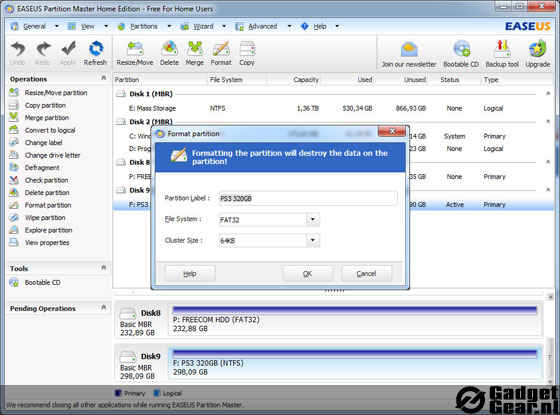Choose Merge partition in Operations

(39, 118)
